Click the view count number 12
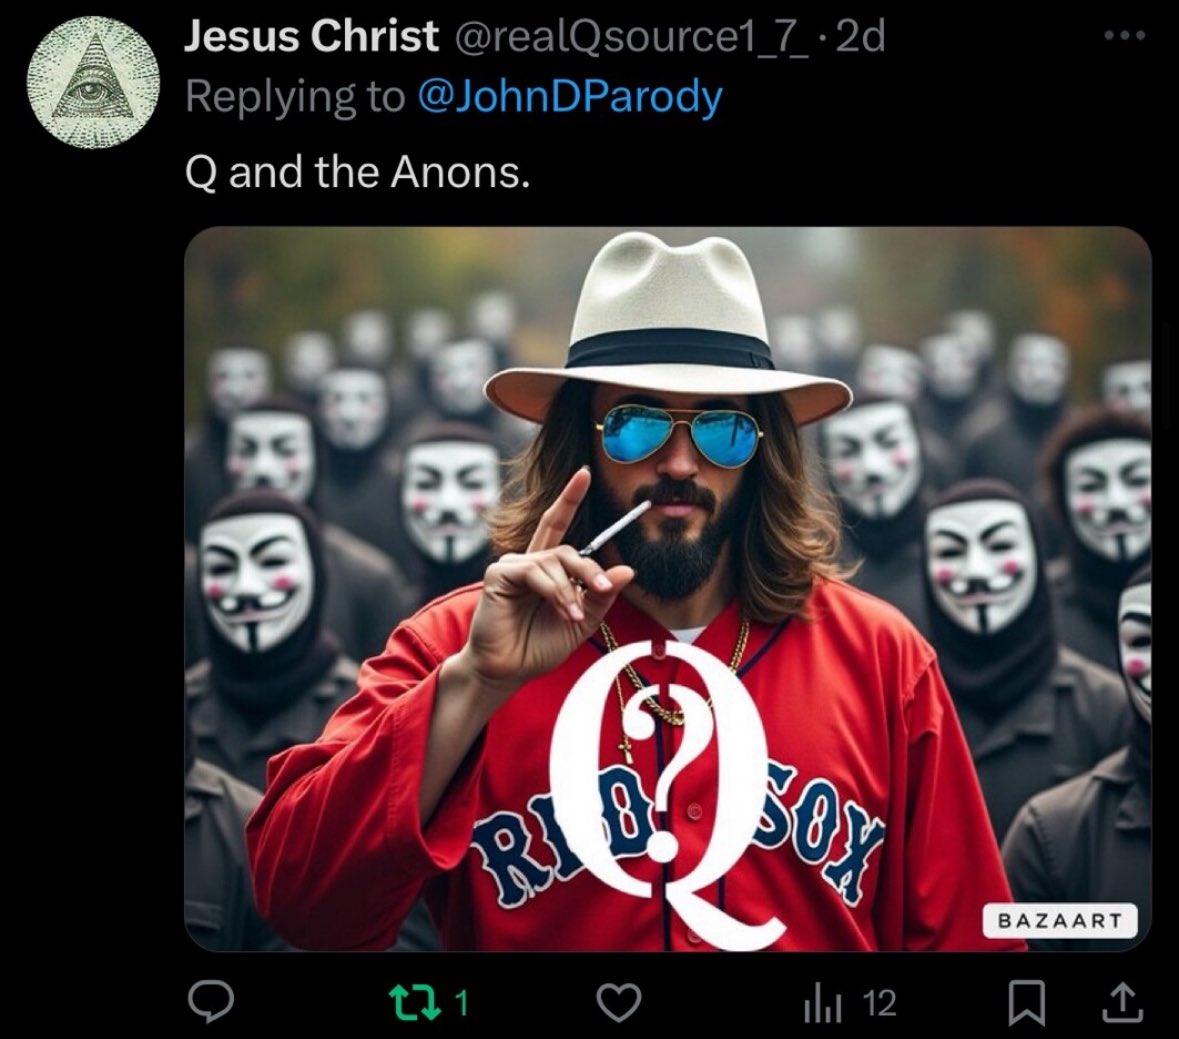Viewport: 1179px width, 1039px height. click(879, 1003)
